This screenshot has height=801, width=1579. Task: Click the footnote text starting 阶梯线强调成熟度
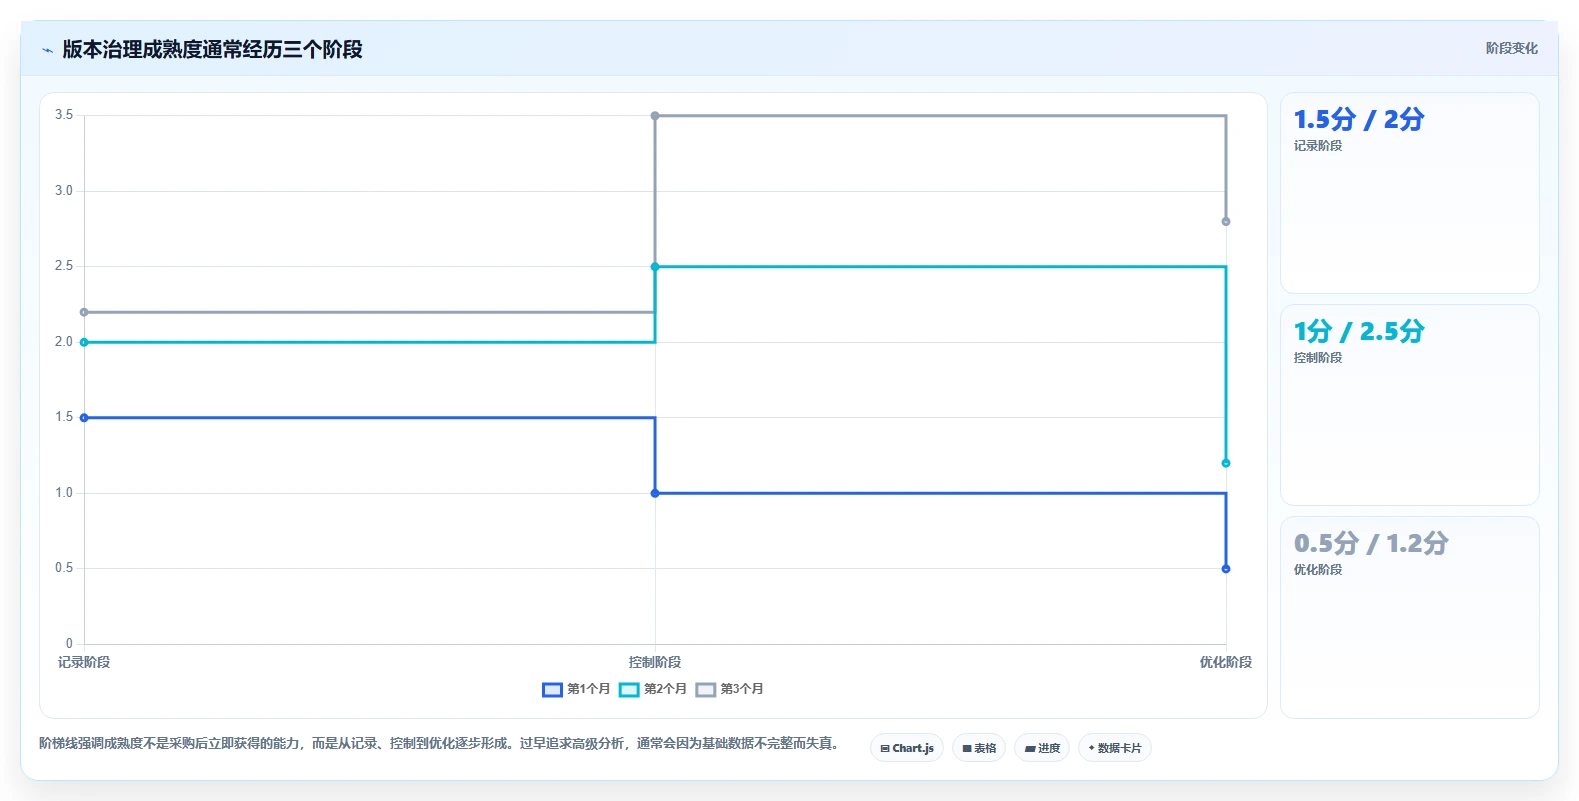point(440,743)
